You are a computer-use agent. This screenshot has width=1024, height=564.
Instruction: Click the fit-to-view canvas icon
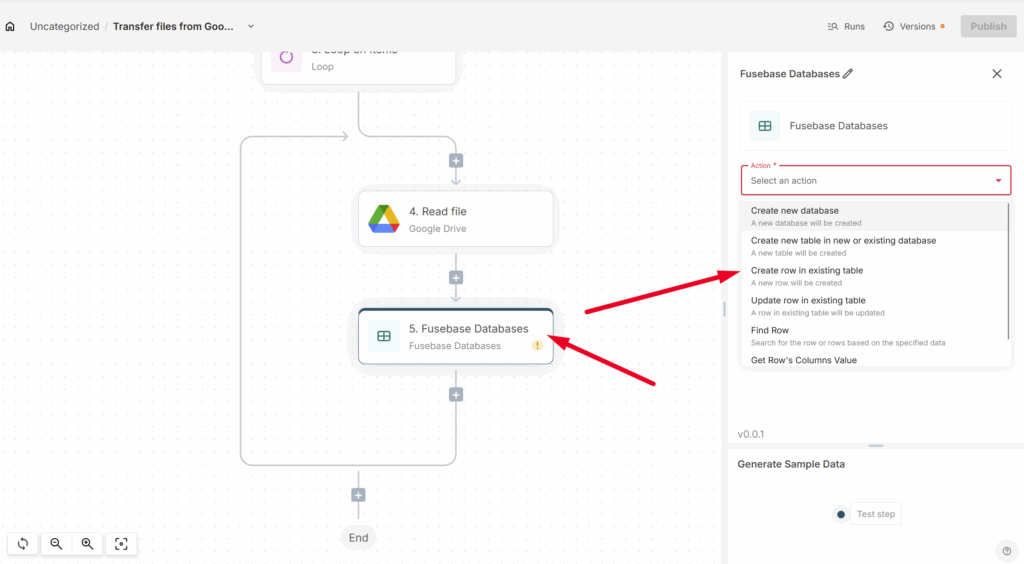pyautogui.click(x=121, y=544)
